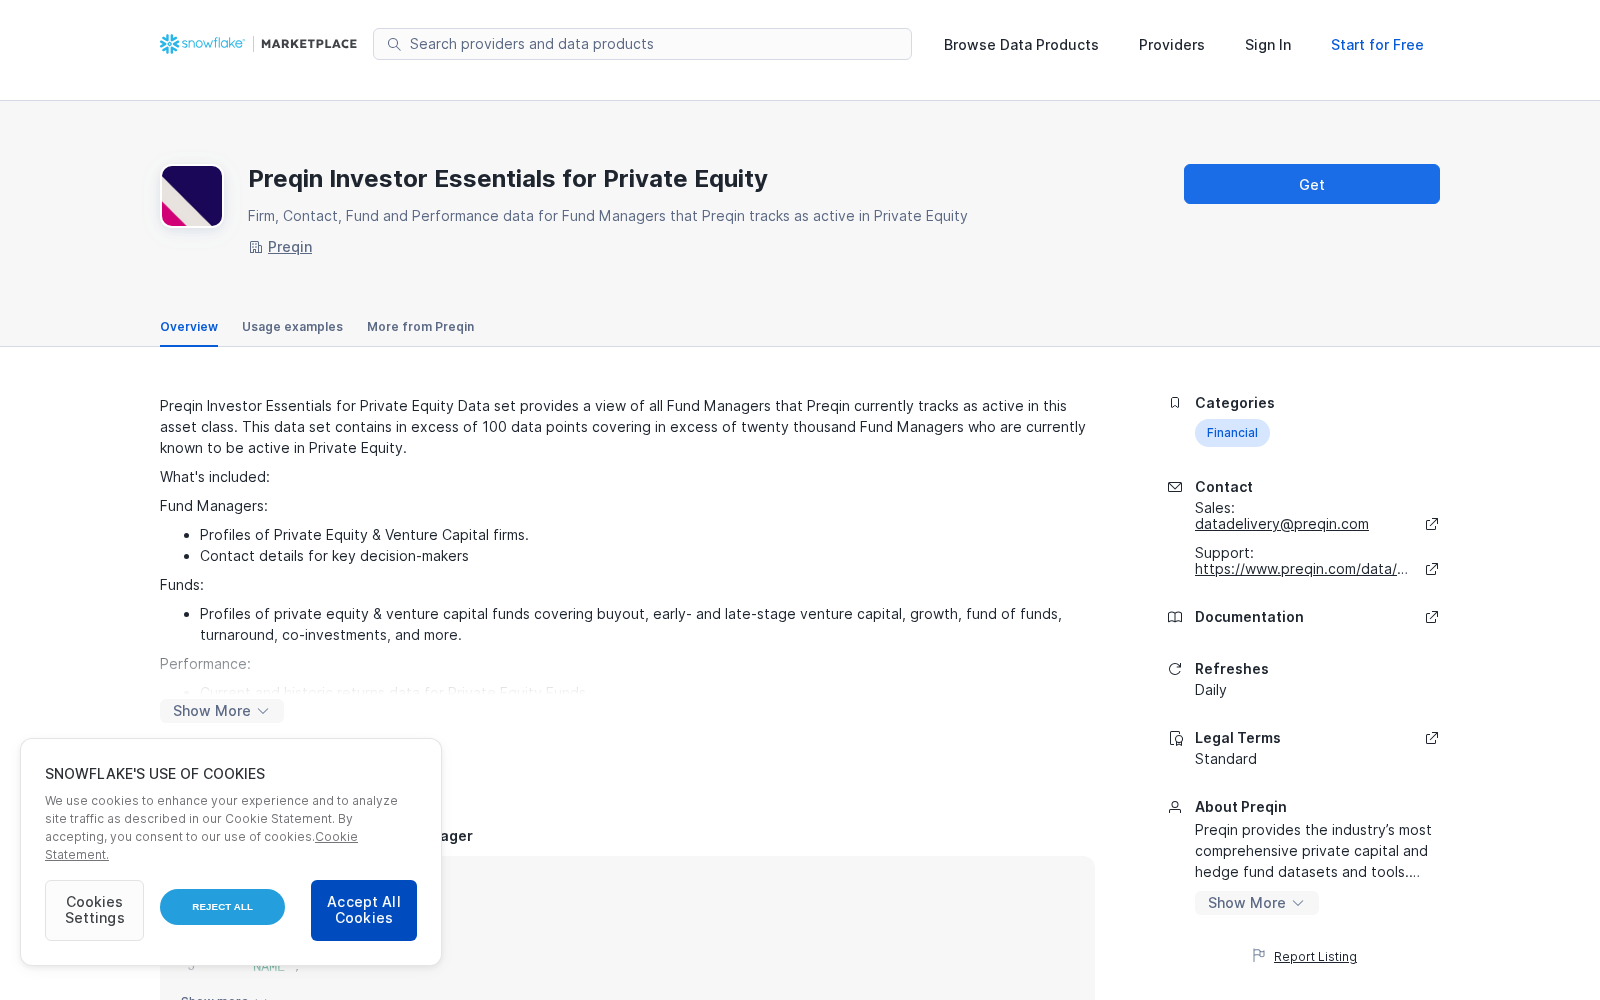The width and height of the screenshot is (1600, 1000).
Task: Open the support URL external link icon
Action: (x=1431, y=569)
